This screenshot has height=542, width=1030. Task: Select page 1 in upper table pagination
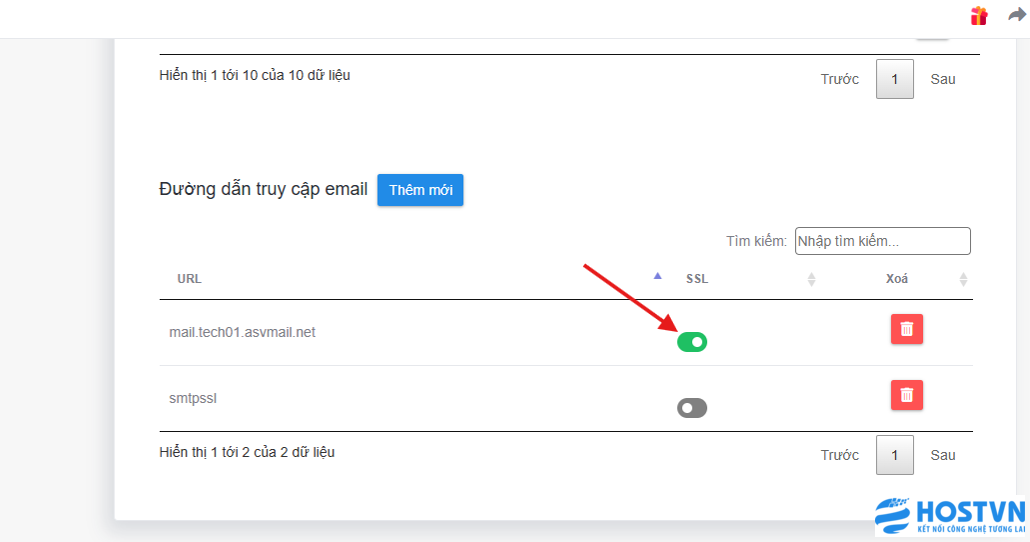(895, 79)
